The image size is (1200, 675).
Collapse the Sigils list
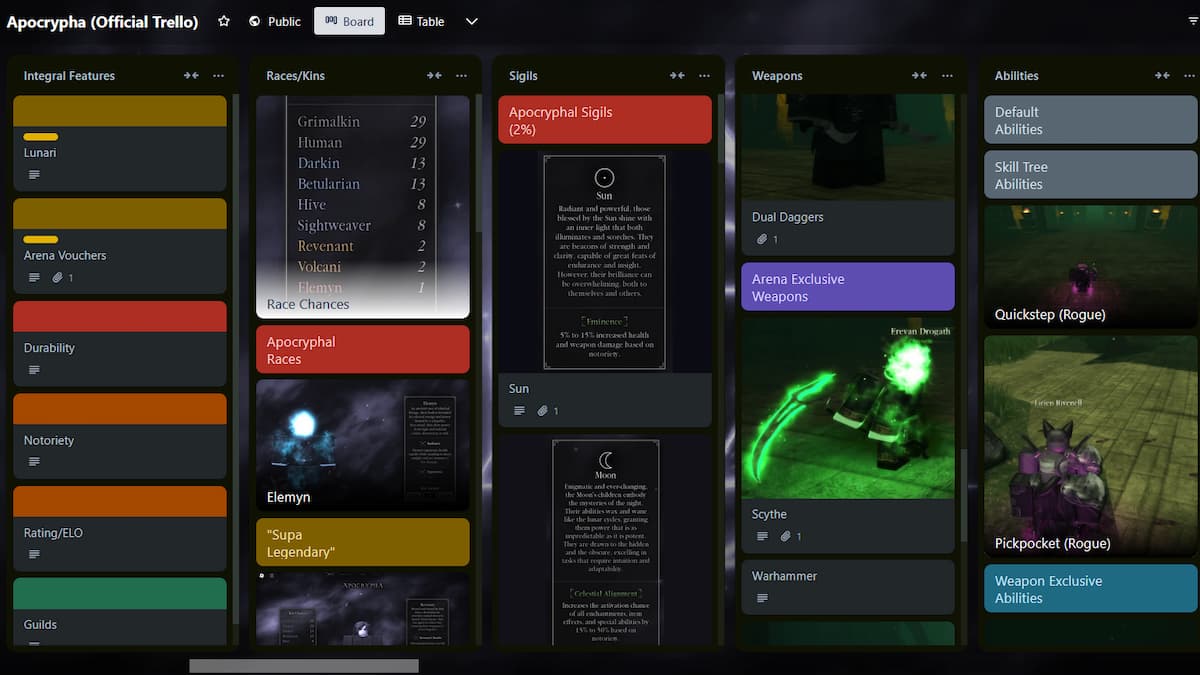[677, 76]
